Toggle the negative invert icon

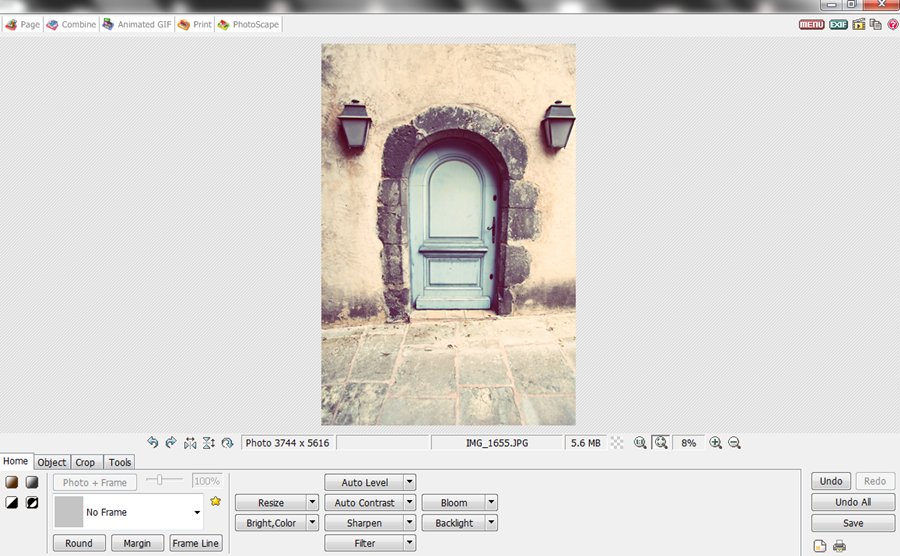point(32,503)
